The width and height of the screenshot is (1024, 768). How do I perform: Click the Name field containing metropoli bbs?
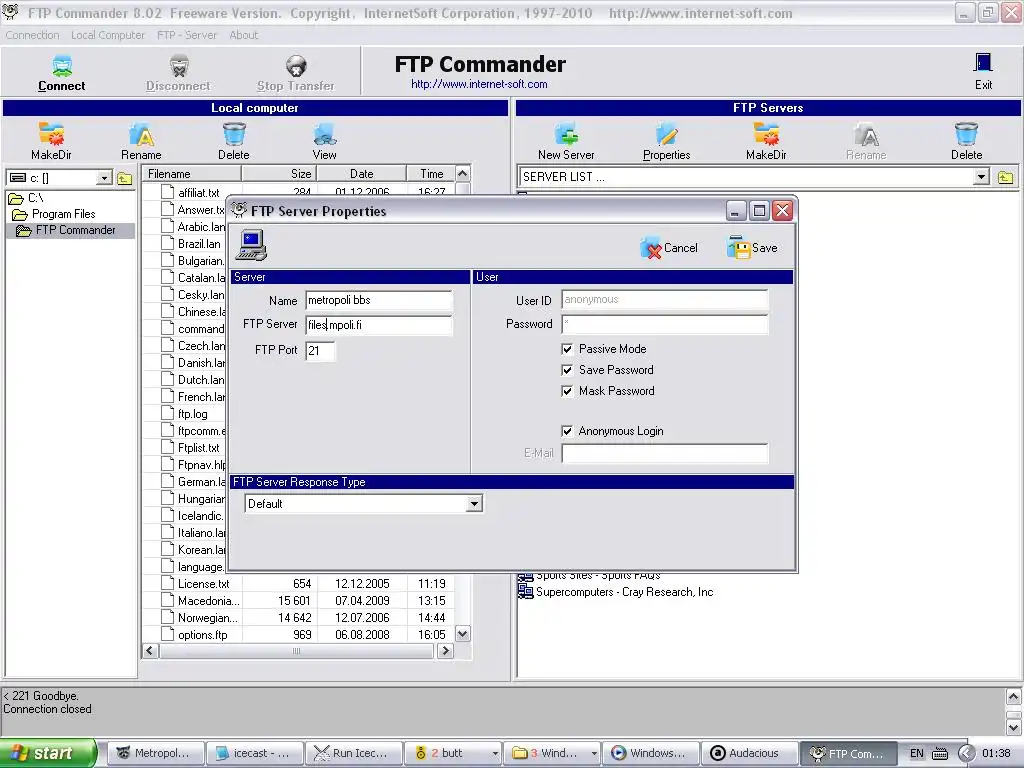[379, 300]
